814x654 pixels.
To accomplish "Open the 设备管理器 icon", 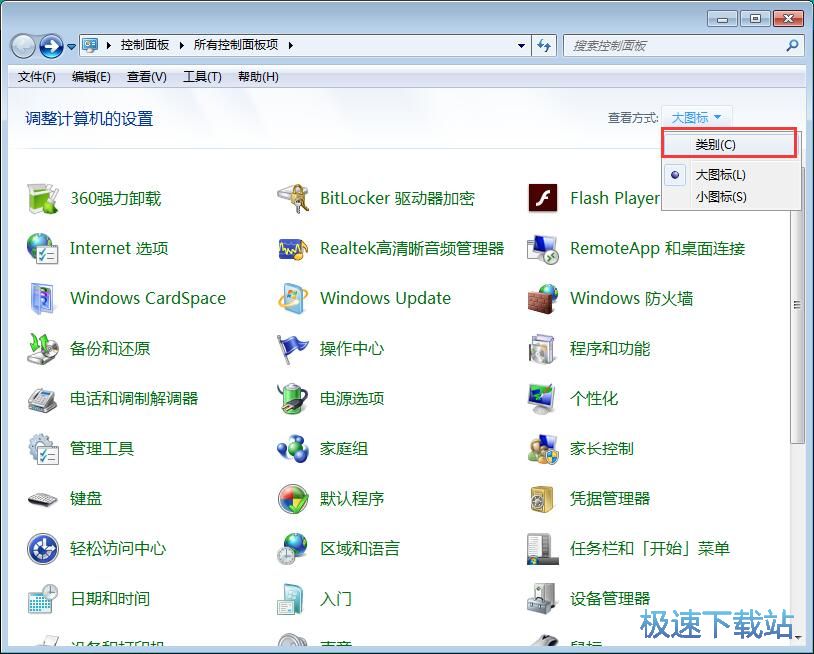I will click(x=542, y=598).
